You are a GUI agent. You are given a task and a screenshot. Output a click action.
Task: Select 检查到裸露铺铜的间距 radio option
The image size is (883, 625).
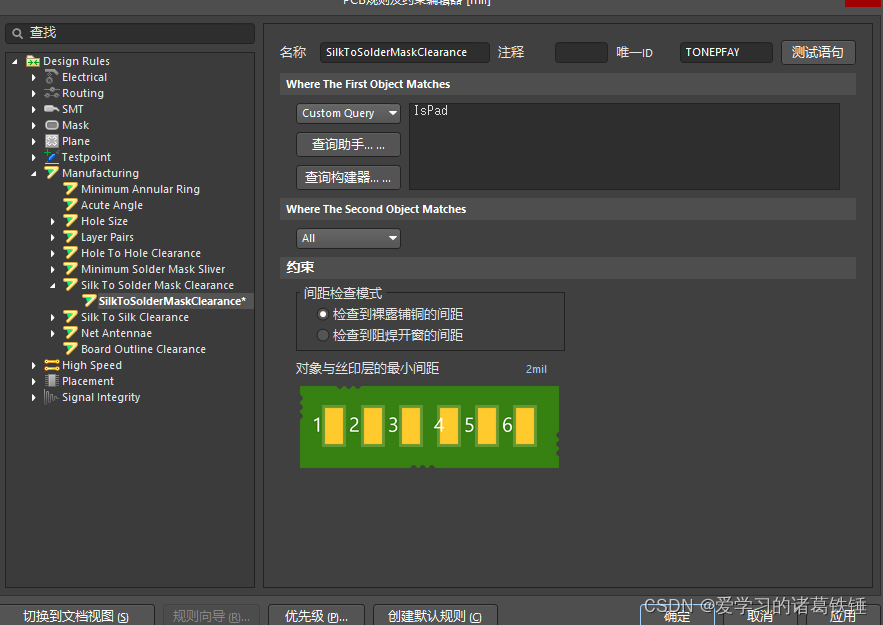[x=323, y=315]
